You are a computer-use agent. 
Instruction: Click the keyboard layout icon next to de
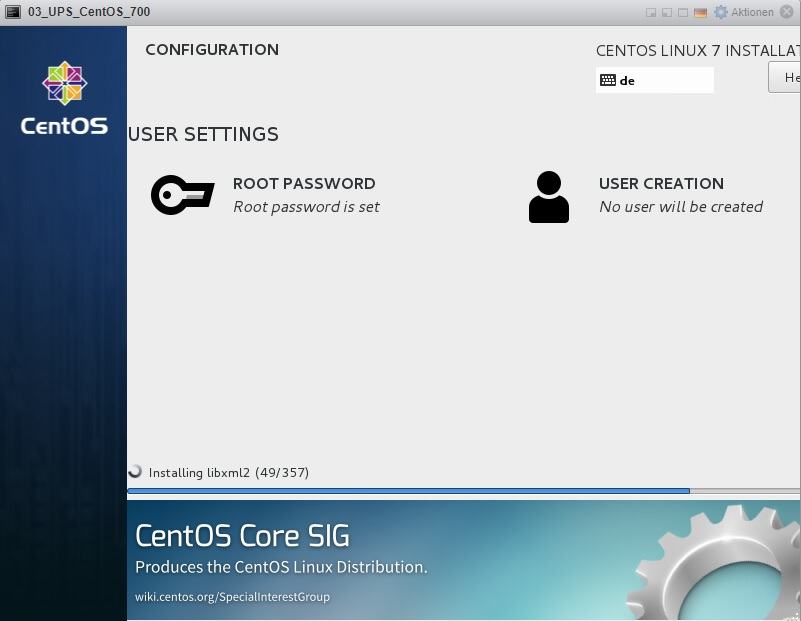pos(608,80)
